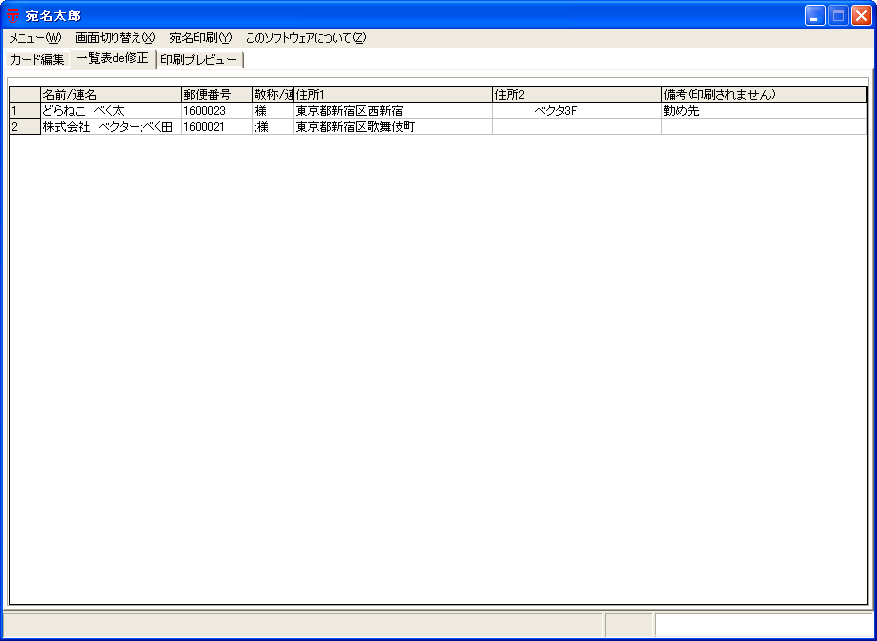Click the empty 備考 cell in row 2

pyautogui.click(x=764, y=127)
